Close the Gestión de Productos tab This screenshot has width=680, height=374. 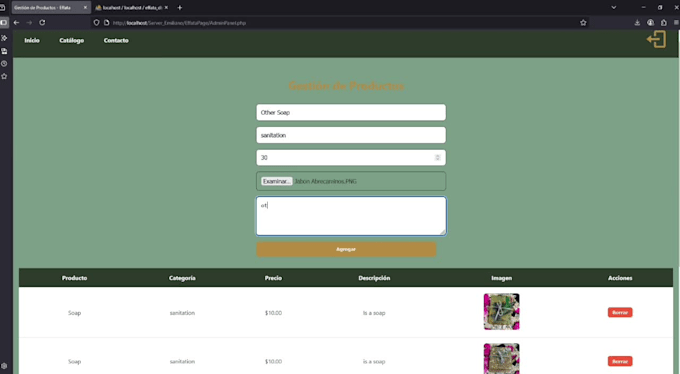[85, 7]
